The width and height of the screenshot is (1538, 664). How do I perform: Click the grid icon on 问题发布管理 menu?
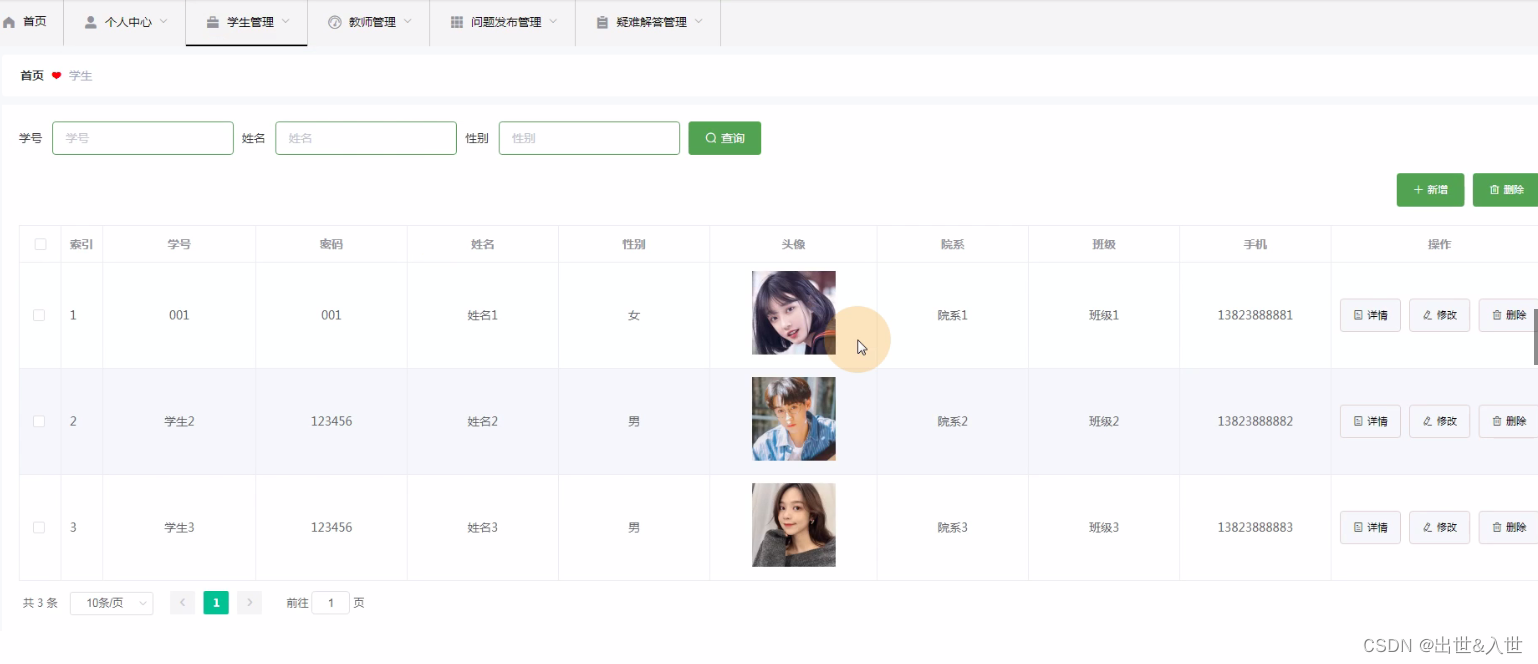[x=457, y=20]
